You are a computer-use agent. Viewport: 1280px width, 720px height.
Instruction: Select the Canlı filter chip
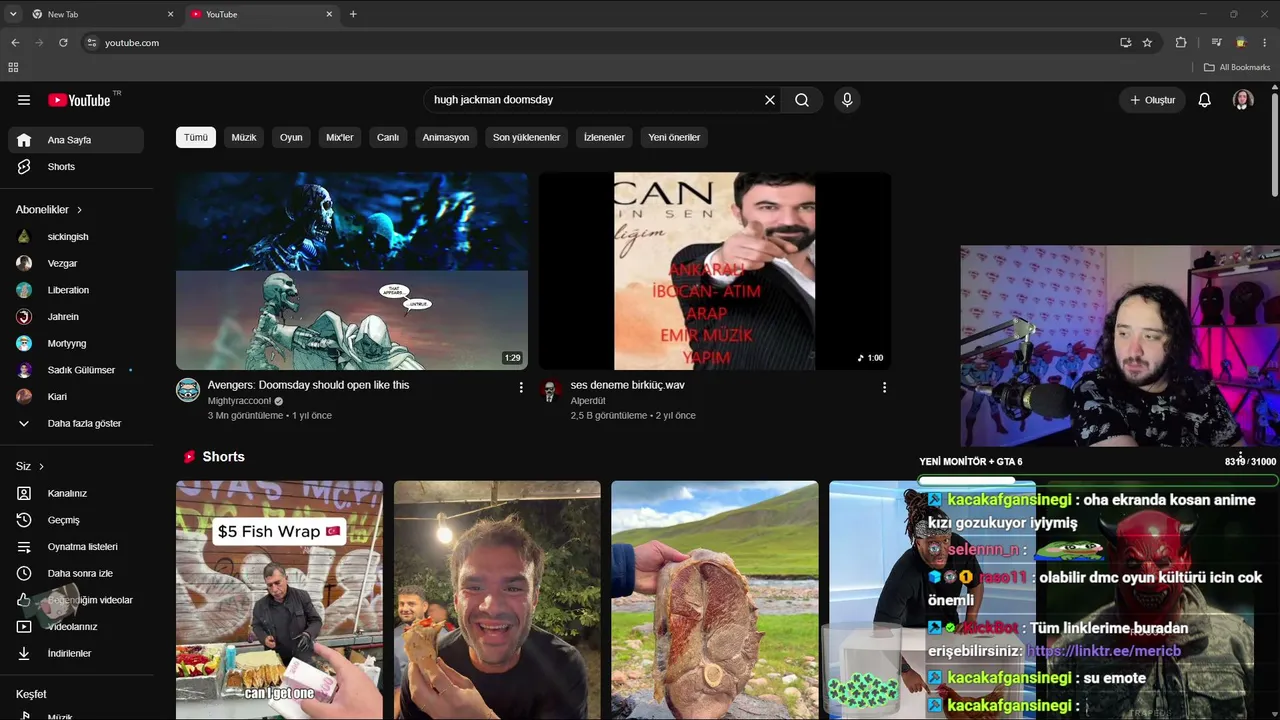pos(388,137)
